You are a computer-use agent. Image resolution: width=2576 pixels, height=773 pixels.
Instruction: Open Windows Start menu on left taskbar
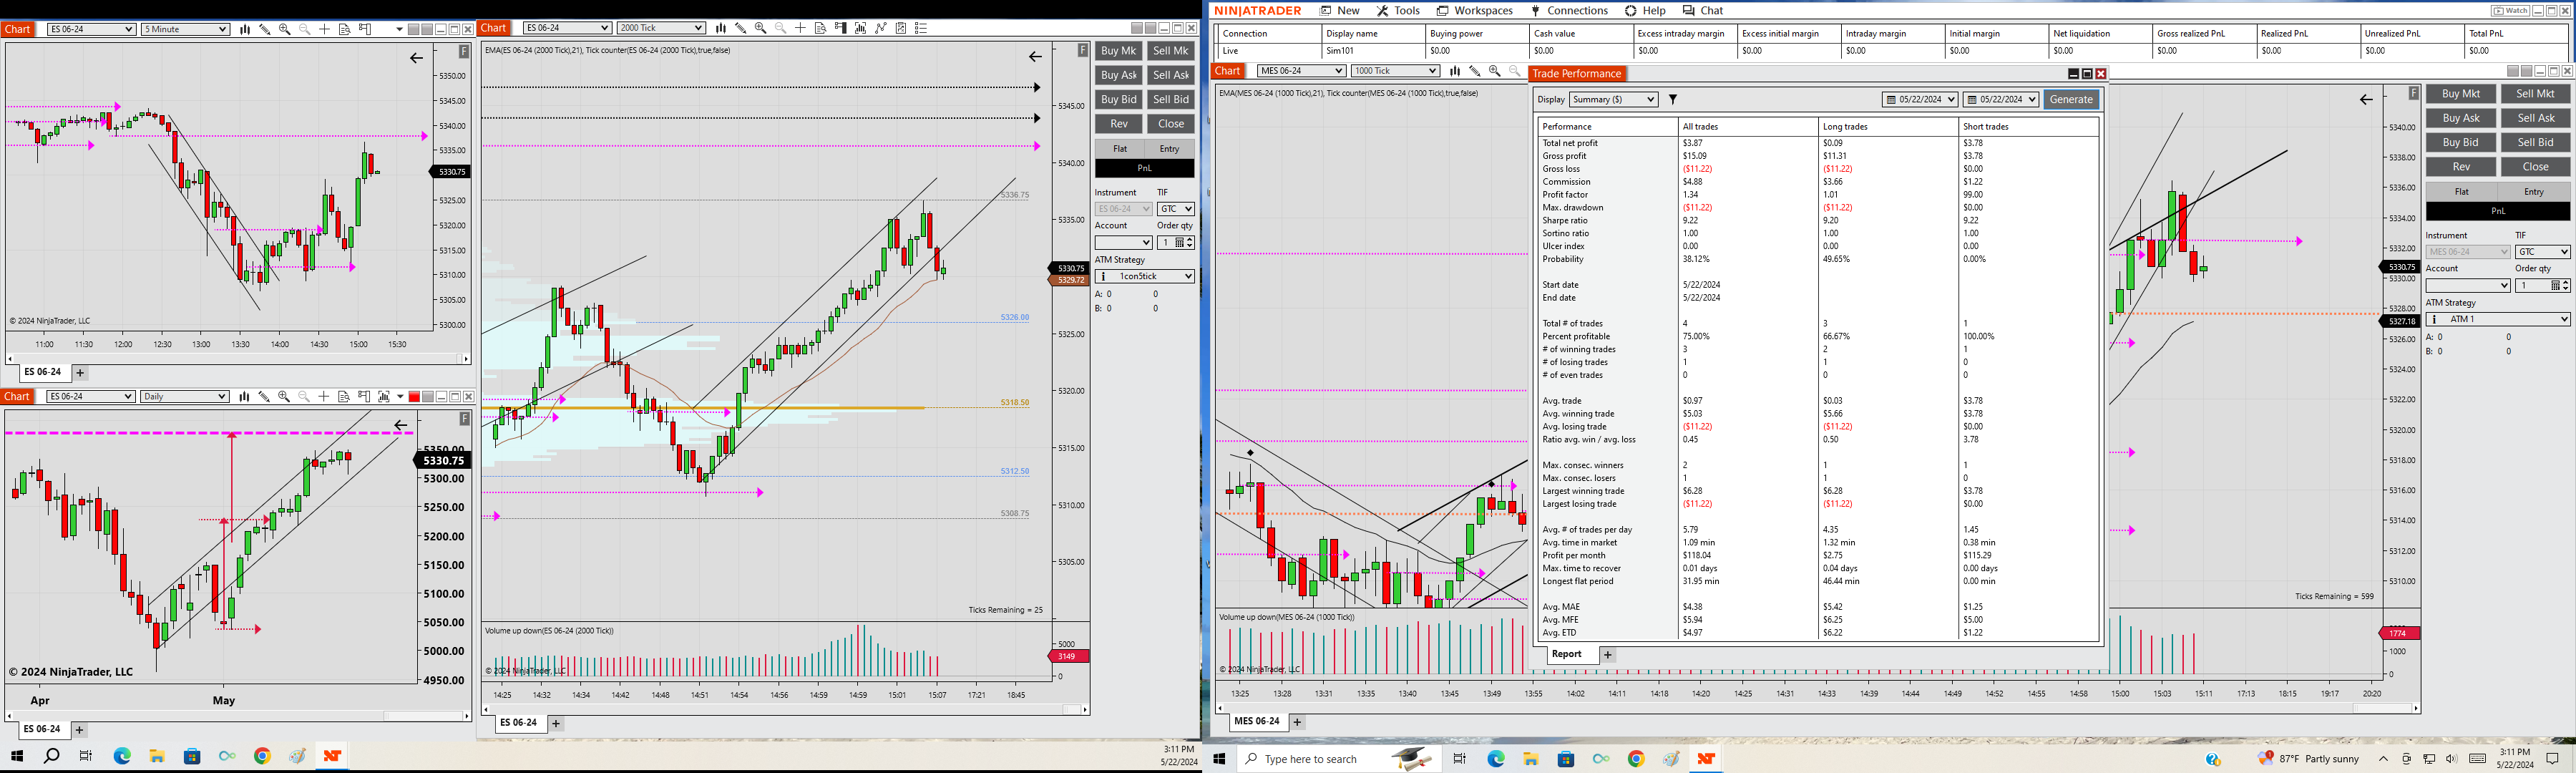pyautogui.click(x=17, y=756)
